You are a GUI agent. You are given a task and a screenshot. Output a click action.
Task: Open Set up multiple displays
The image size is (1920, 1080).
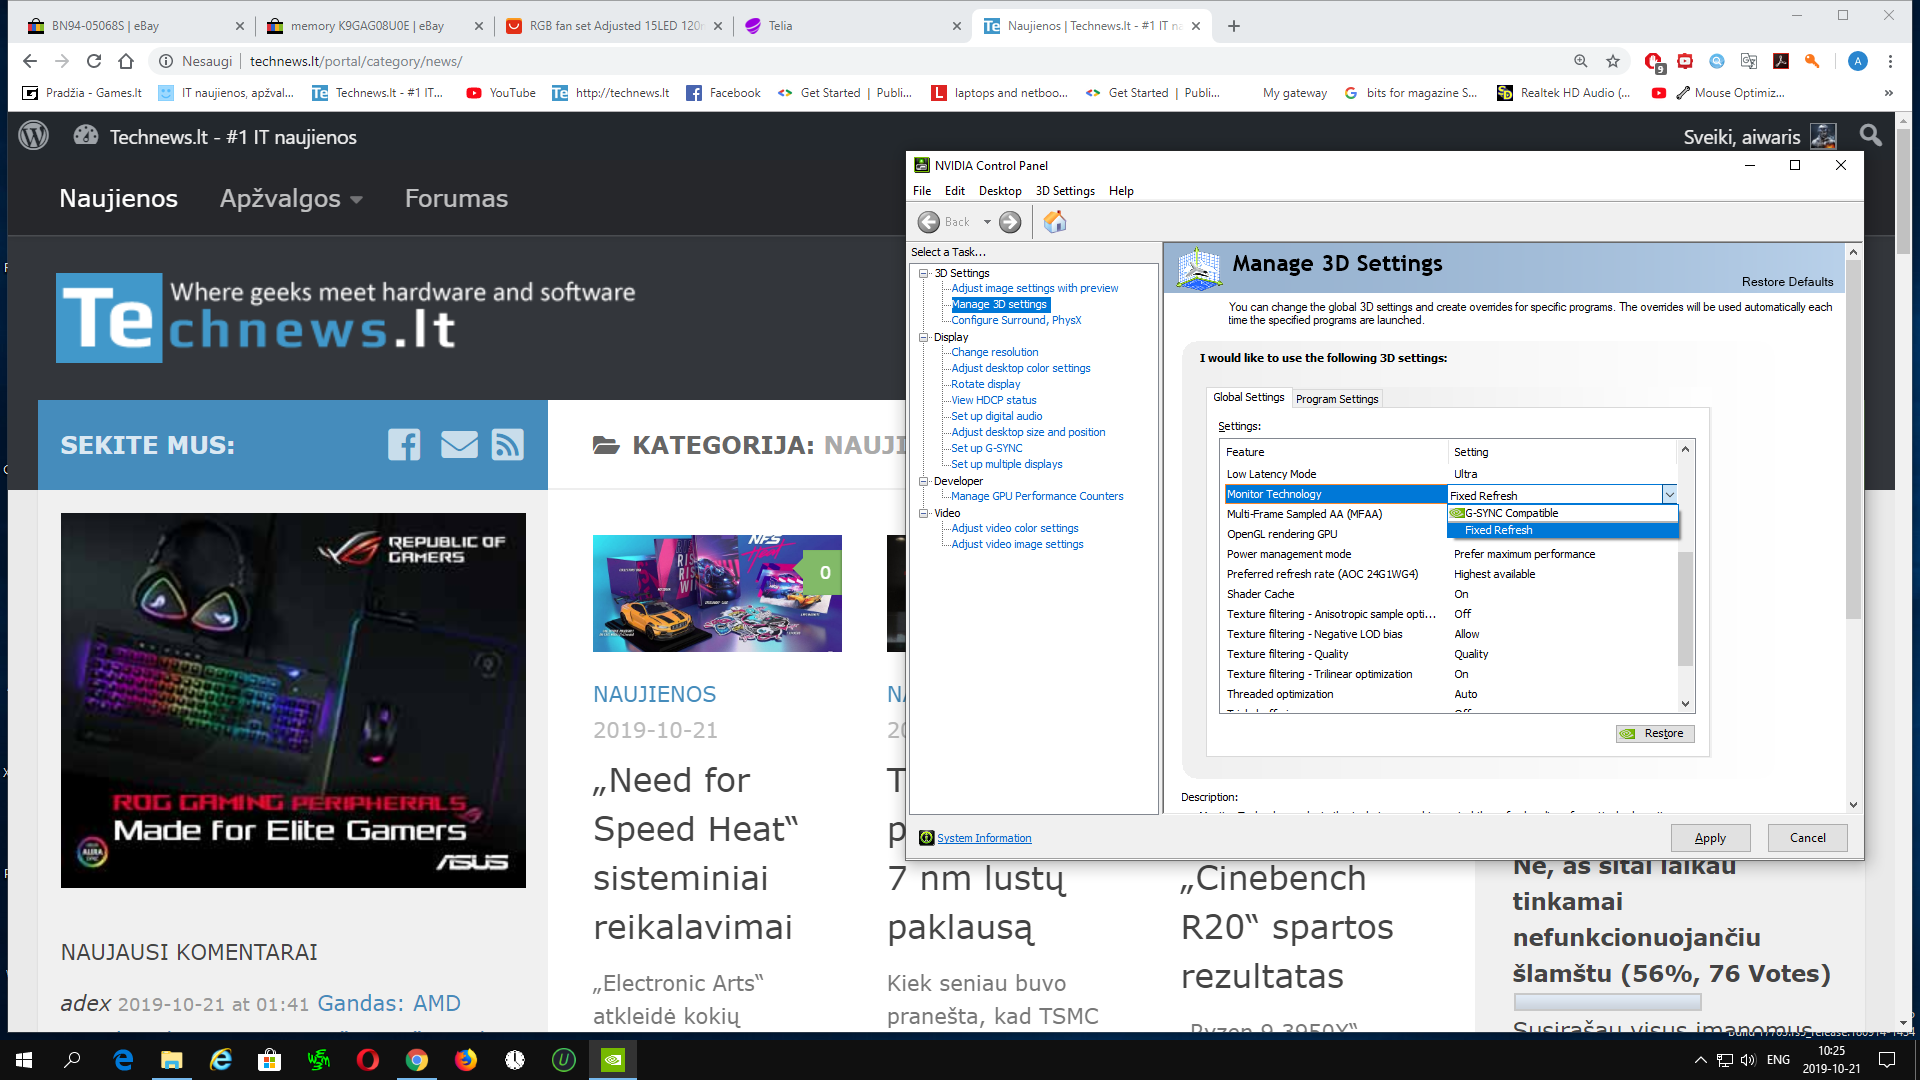1006,464
